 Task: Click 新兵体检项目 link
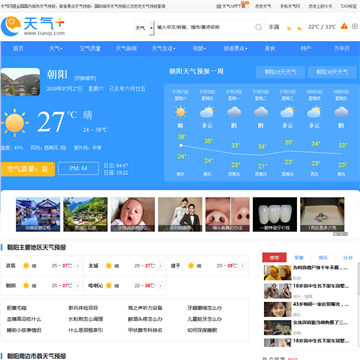[x=83, y=308]
